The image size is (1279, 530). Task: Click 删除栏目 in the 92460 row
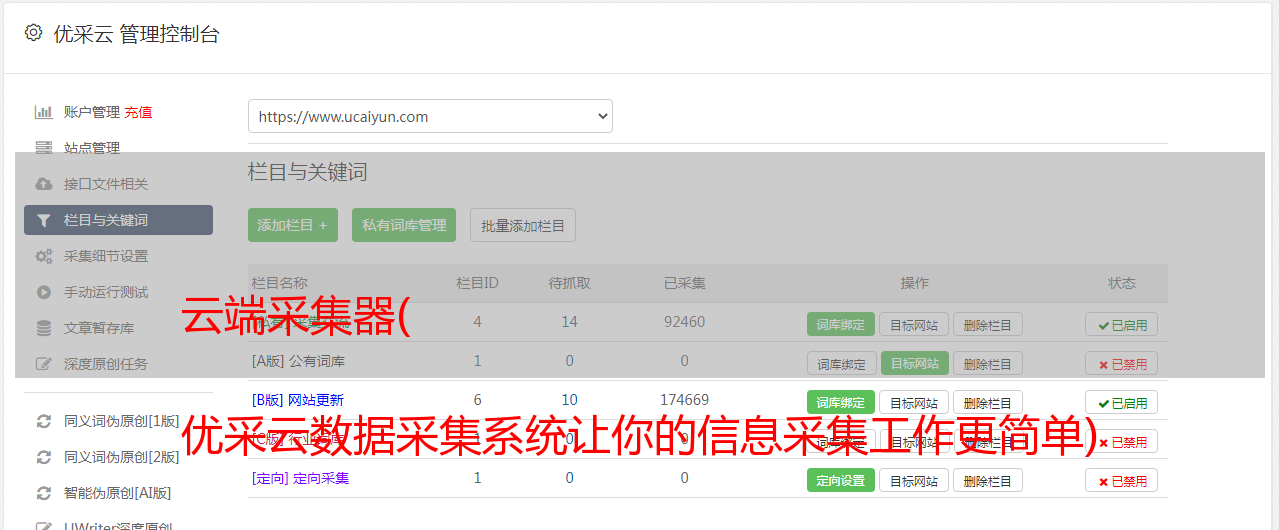coord(987,324)
